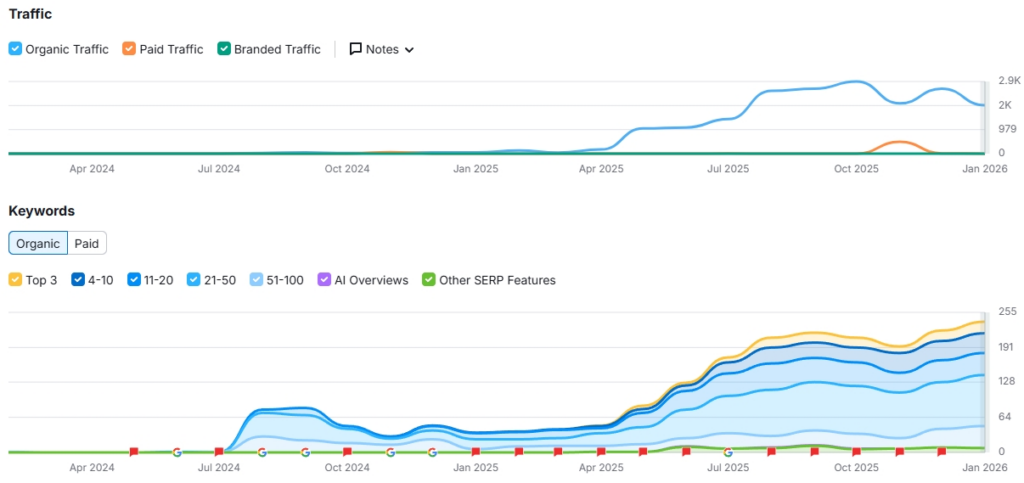Image resolution: width=1024 pixels, height=483 pixels.
Task: Click the Organic Traffic line peak near Oct 2025
Action: pyautogui.click(x=856, y=82)
